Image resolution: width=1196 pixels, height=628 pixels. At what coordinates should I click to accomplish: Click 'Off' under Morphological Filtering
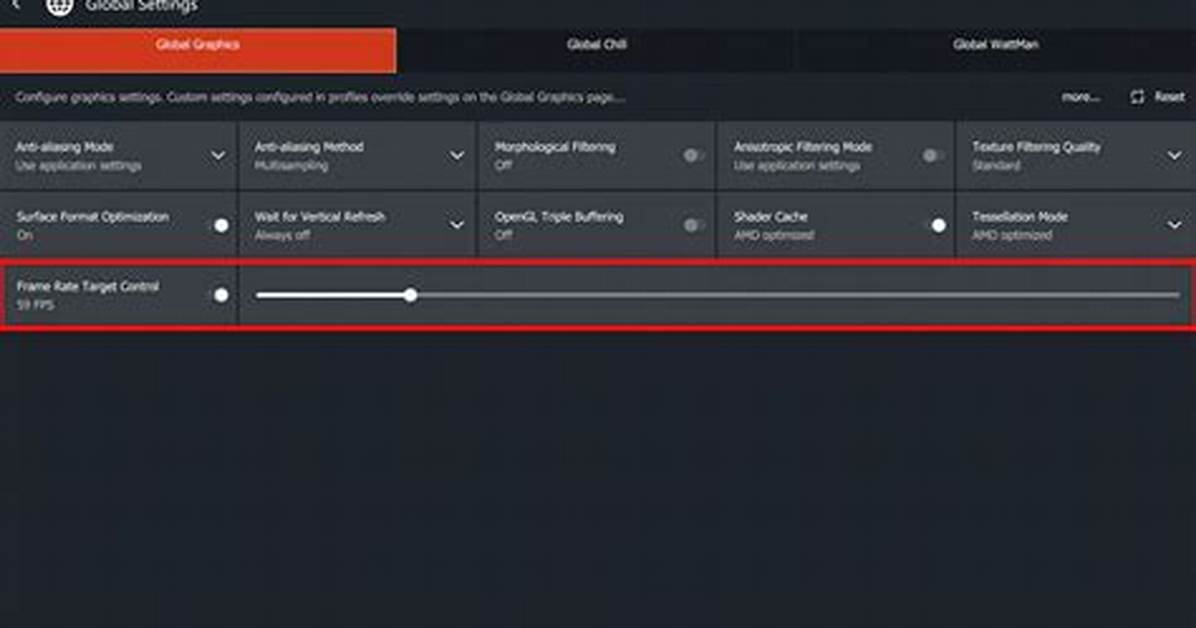503,166
